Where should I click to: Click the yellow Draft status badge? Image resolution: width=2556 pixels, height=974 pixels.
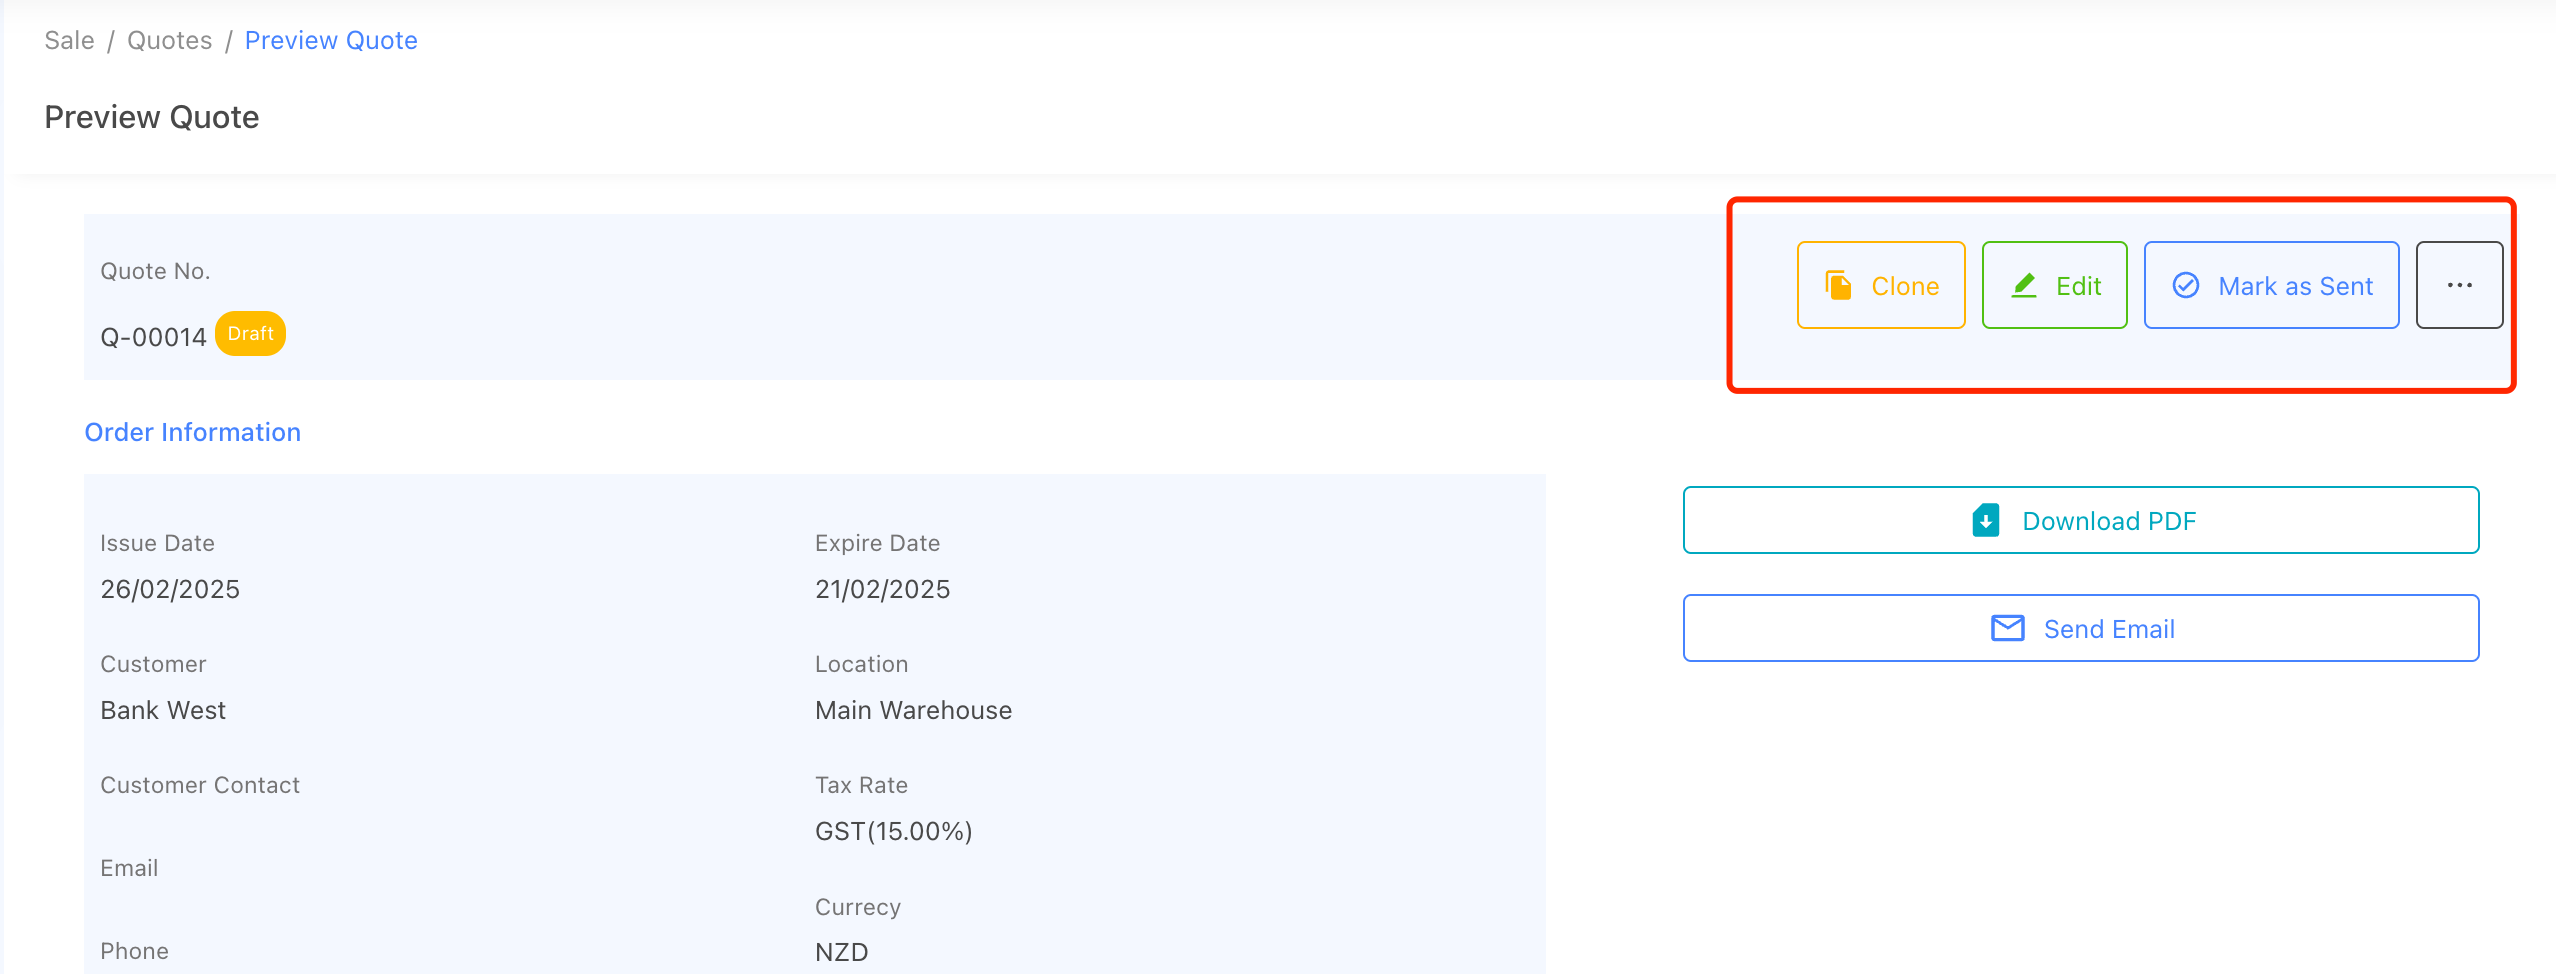click(250, 334)
